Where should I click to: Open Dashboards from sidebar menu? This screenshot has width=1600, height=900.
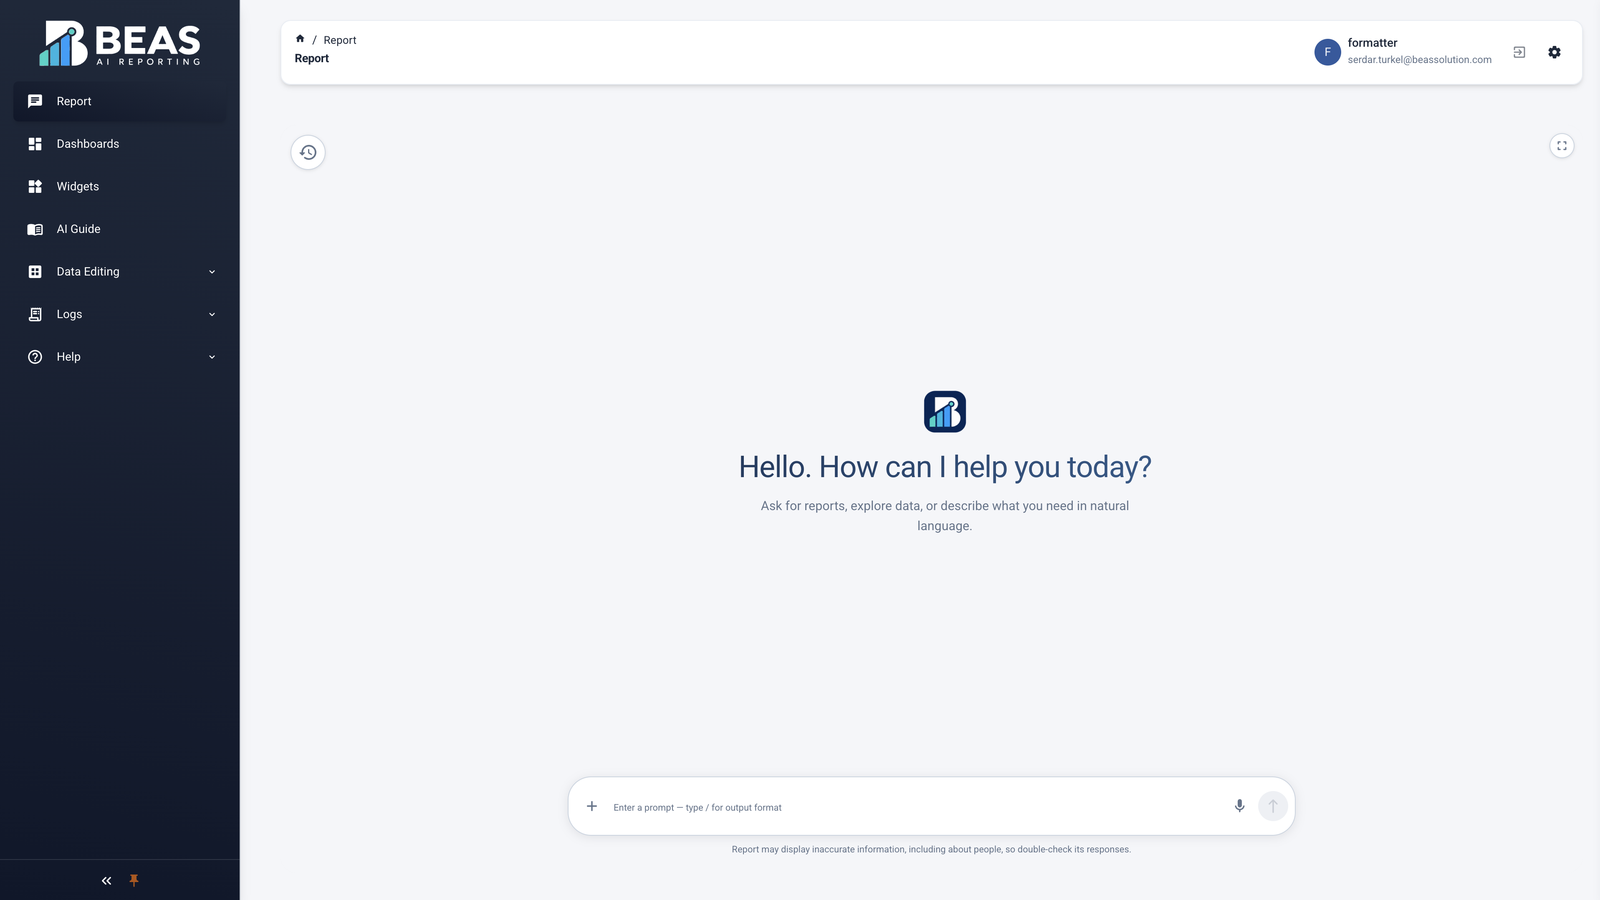[119, 144]
